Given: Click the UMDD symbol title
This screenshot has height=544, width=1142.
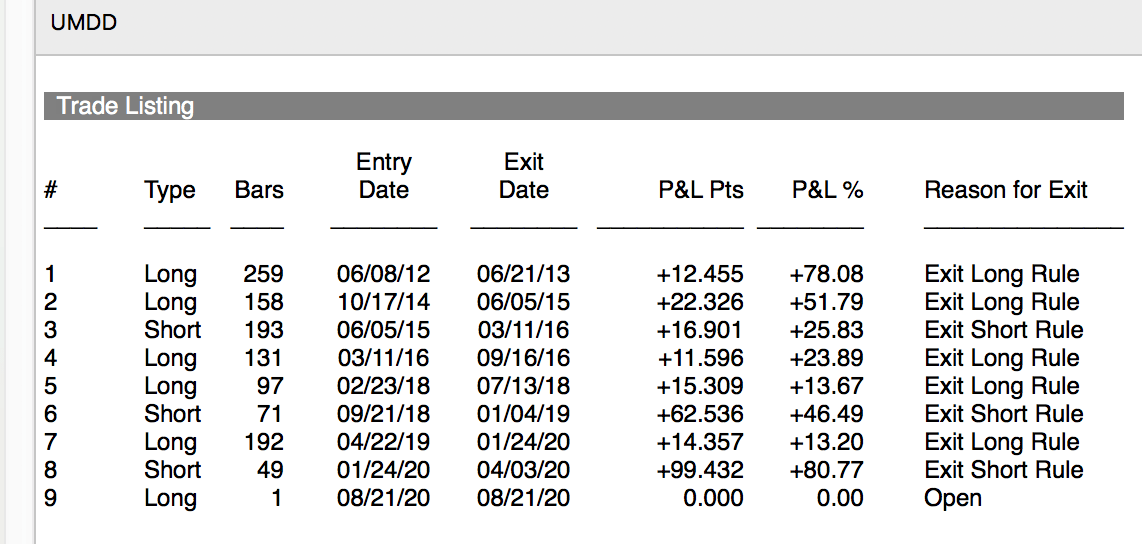Looking at the screenshot, I should click(83, 22).
